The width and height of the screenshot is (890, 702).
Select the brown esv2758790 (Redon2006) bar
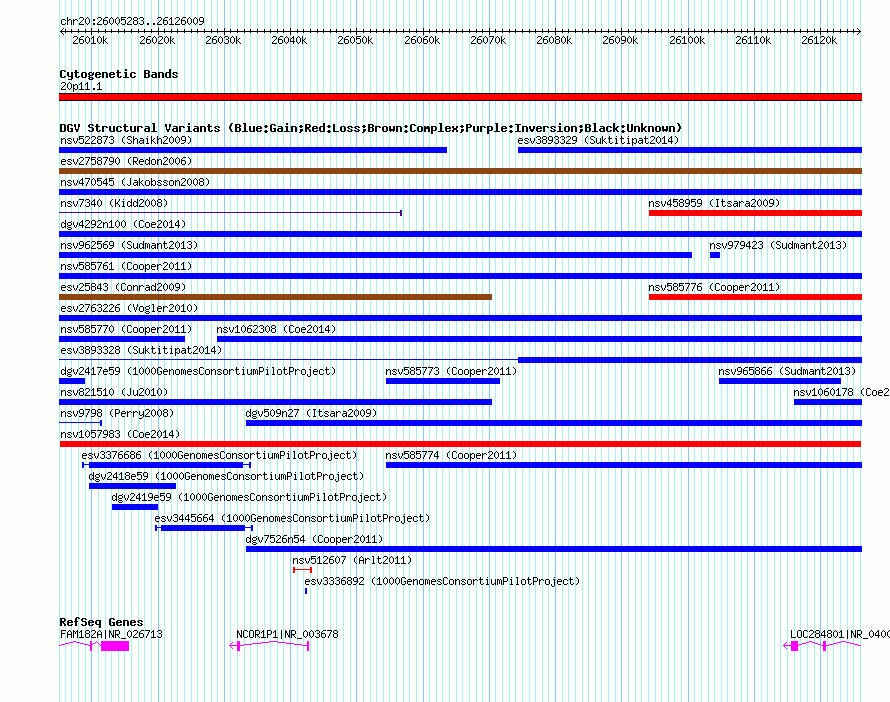tap(460, 171)
